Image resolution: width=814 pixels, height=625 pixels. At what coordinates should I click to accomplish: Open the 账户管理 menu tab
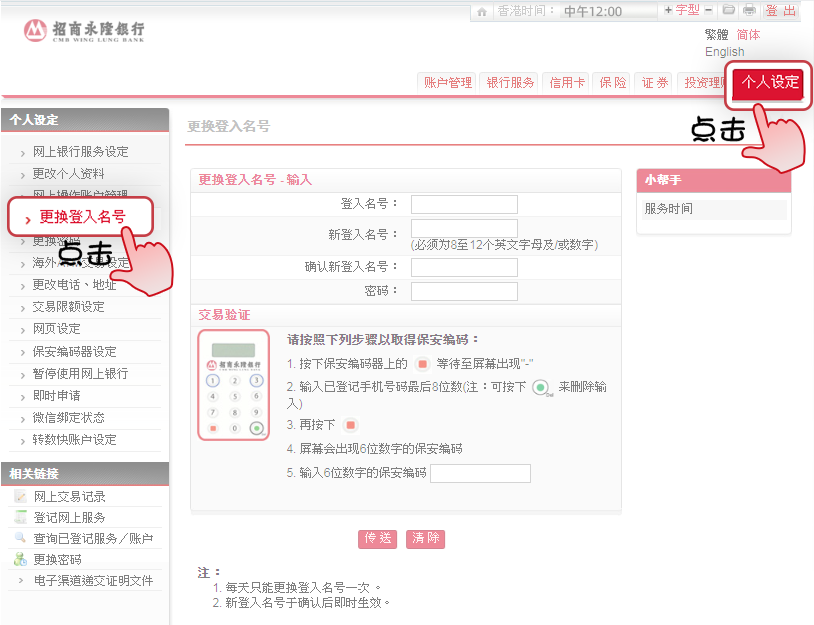click(x=447, y=83)
